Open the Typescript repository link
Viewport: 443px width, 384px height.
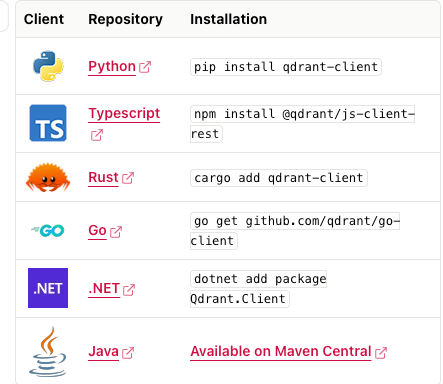click(124, 113)
